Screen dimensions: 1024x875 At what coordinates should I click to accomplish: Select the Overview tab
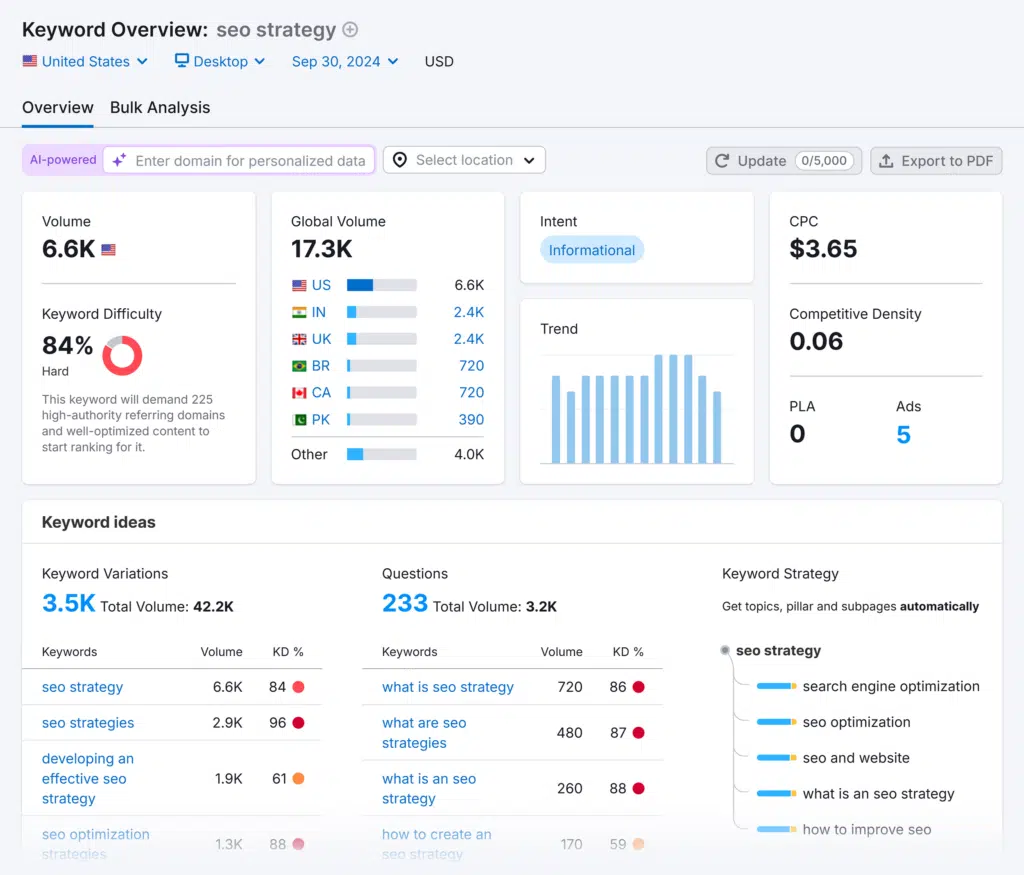pyautogui.click(x=57, y=107)
